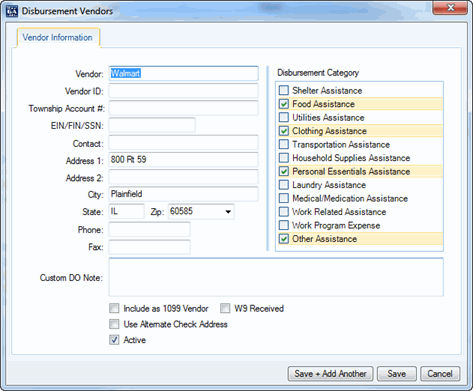Uncheck Other Assistance category
The width and height of the screenshot is (473, 391).
284,239
